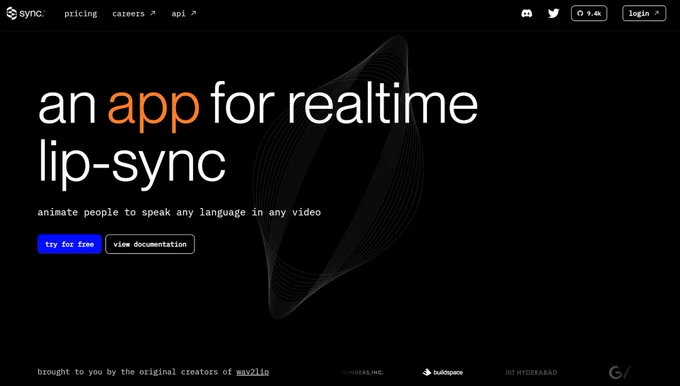Click the view documentation button
The image size is (680, 386).
[x=150, y=244]
